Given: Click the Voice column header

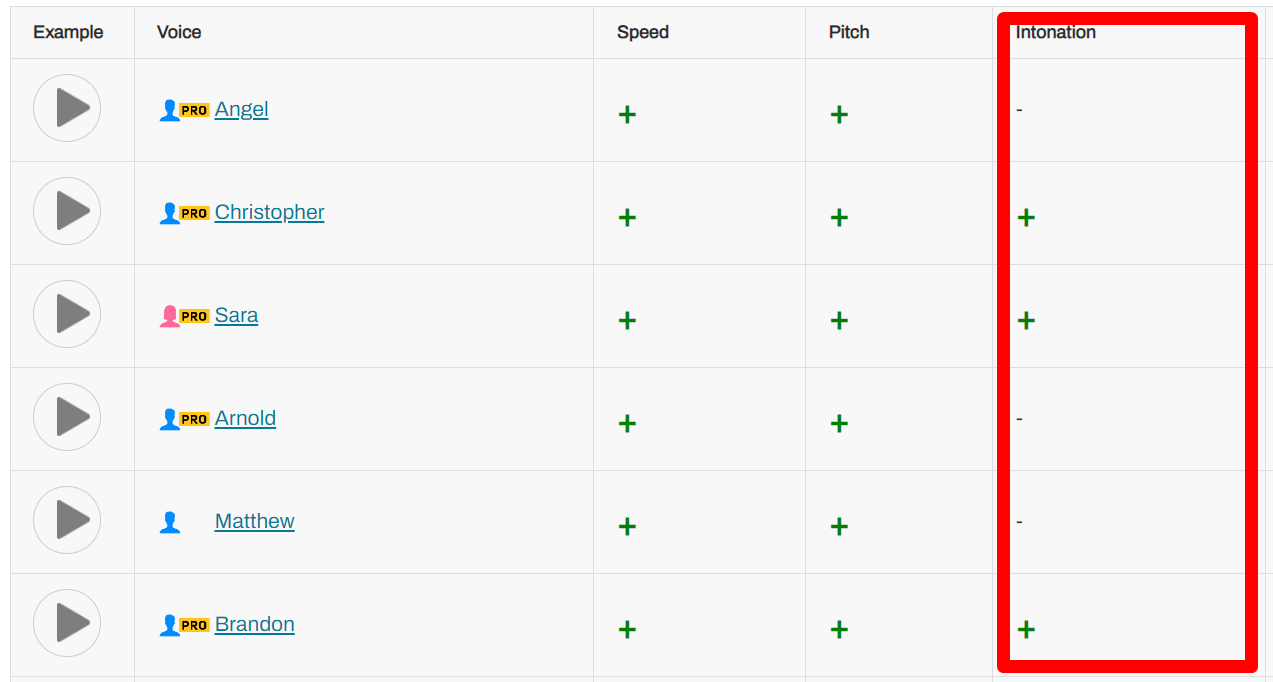Looking at the screenshot, I should [x=179, y=32].
